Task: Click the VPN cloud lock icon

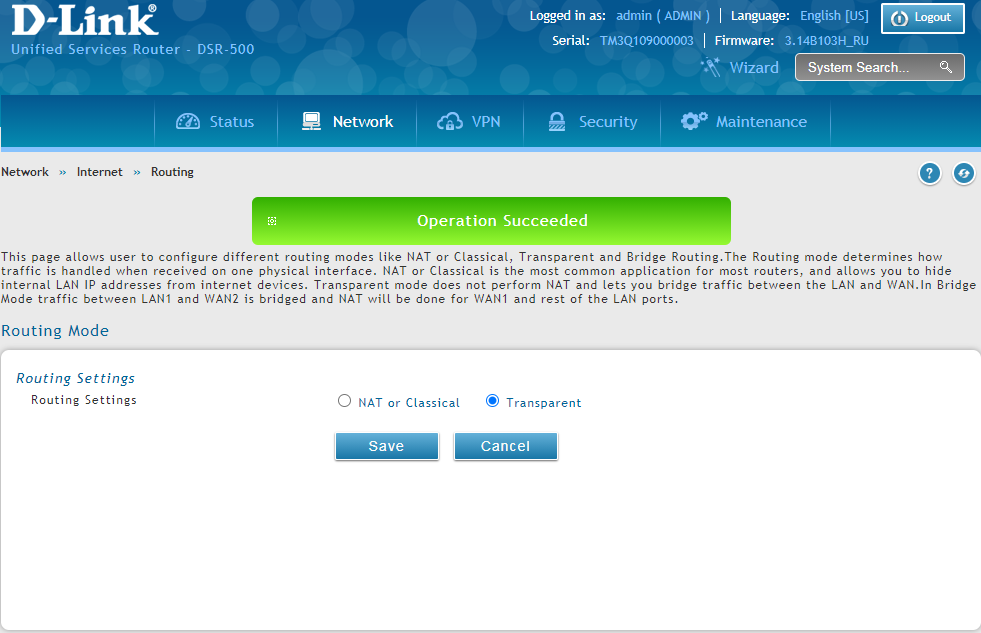Action: (449, 121)
